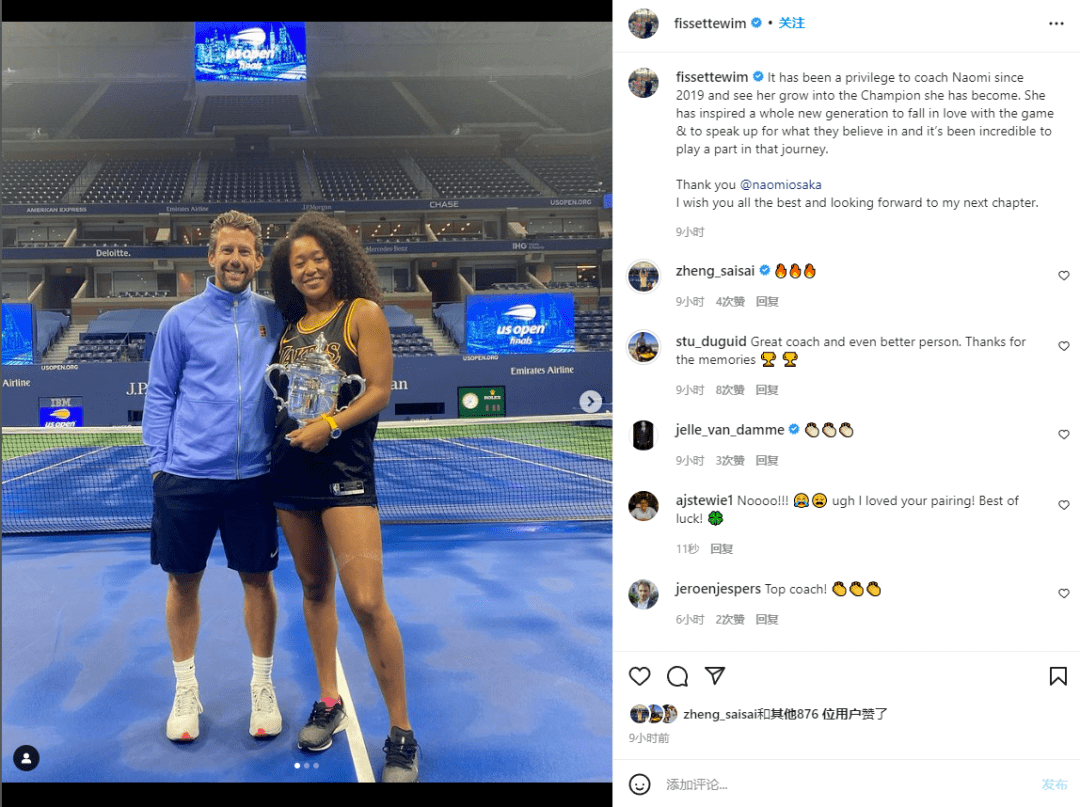The width and height of the screenshot is (1080, 807).
Task: View fissettewim profile avatar in header
Action: point(643,23)
